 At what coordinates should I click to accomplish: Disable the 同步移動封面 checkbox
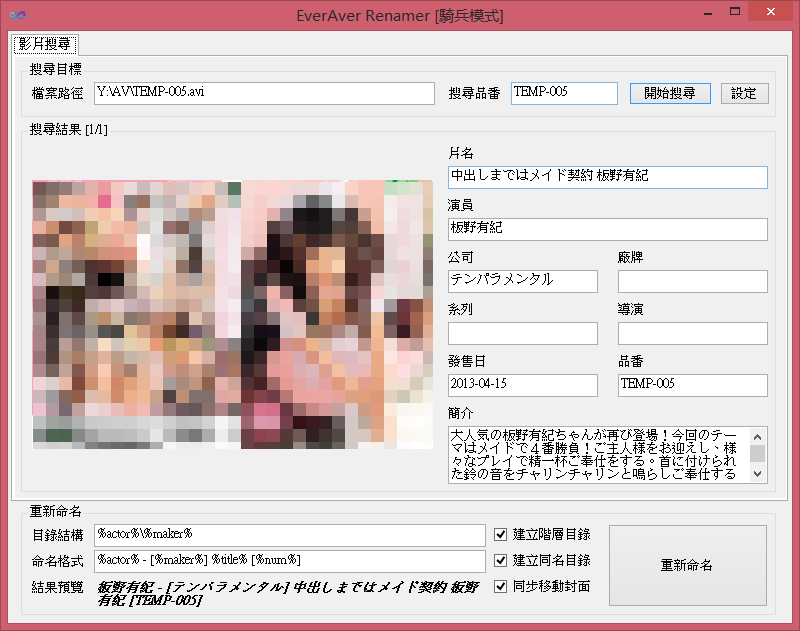click(x=502, y=586)
